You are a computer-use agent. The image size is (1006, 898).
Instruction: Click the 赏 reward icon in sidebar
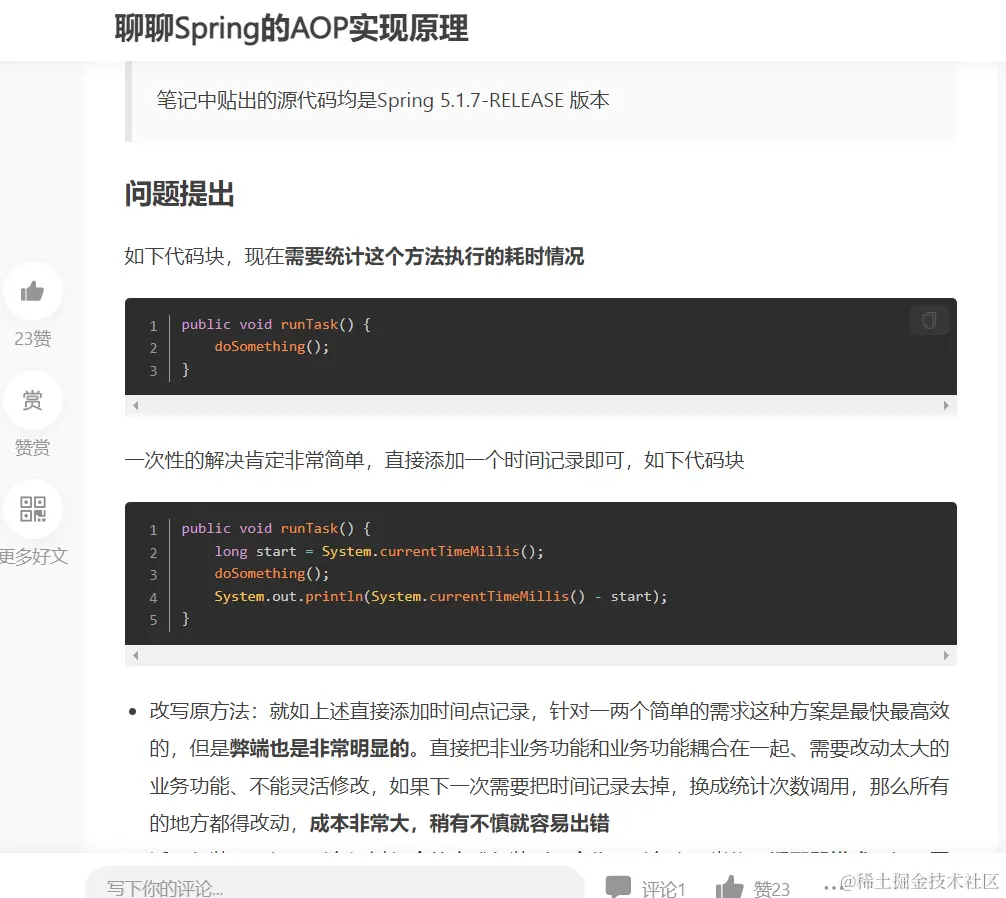[32, 400]
